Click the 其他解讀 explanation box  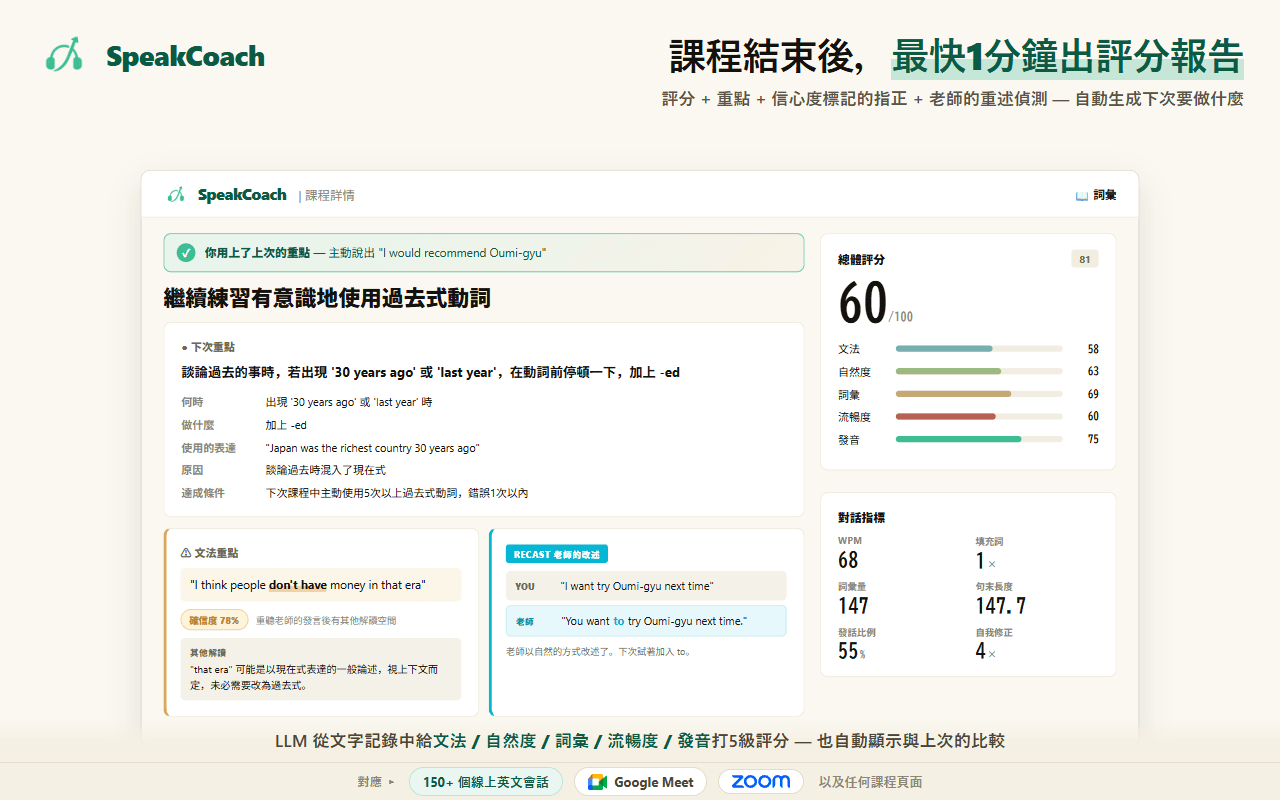point(321,669)
